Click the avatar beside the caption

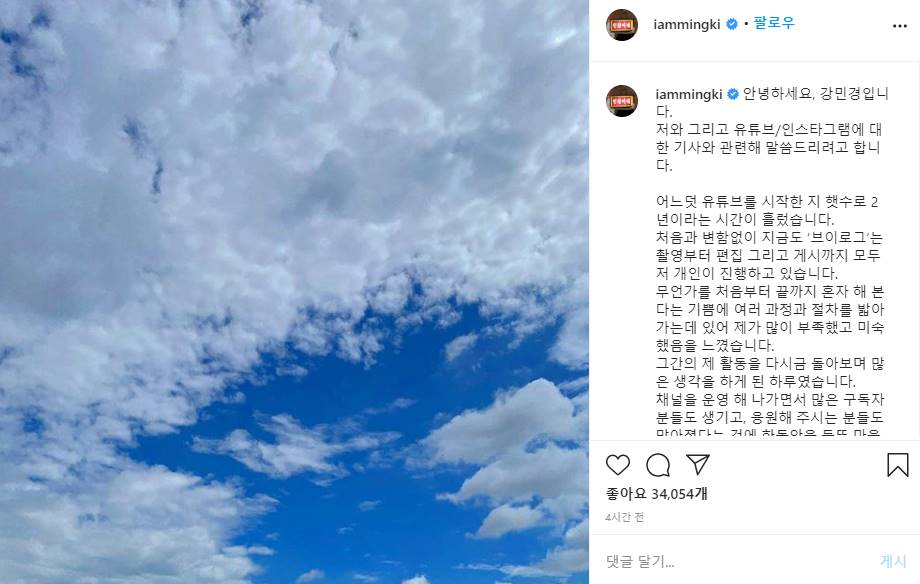click(x=622, y=101)
